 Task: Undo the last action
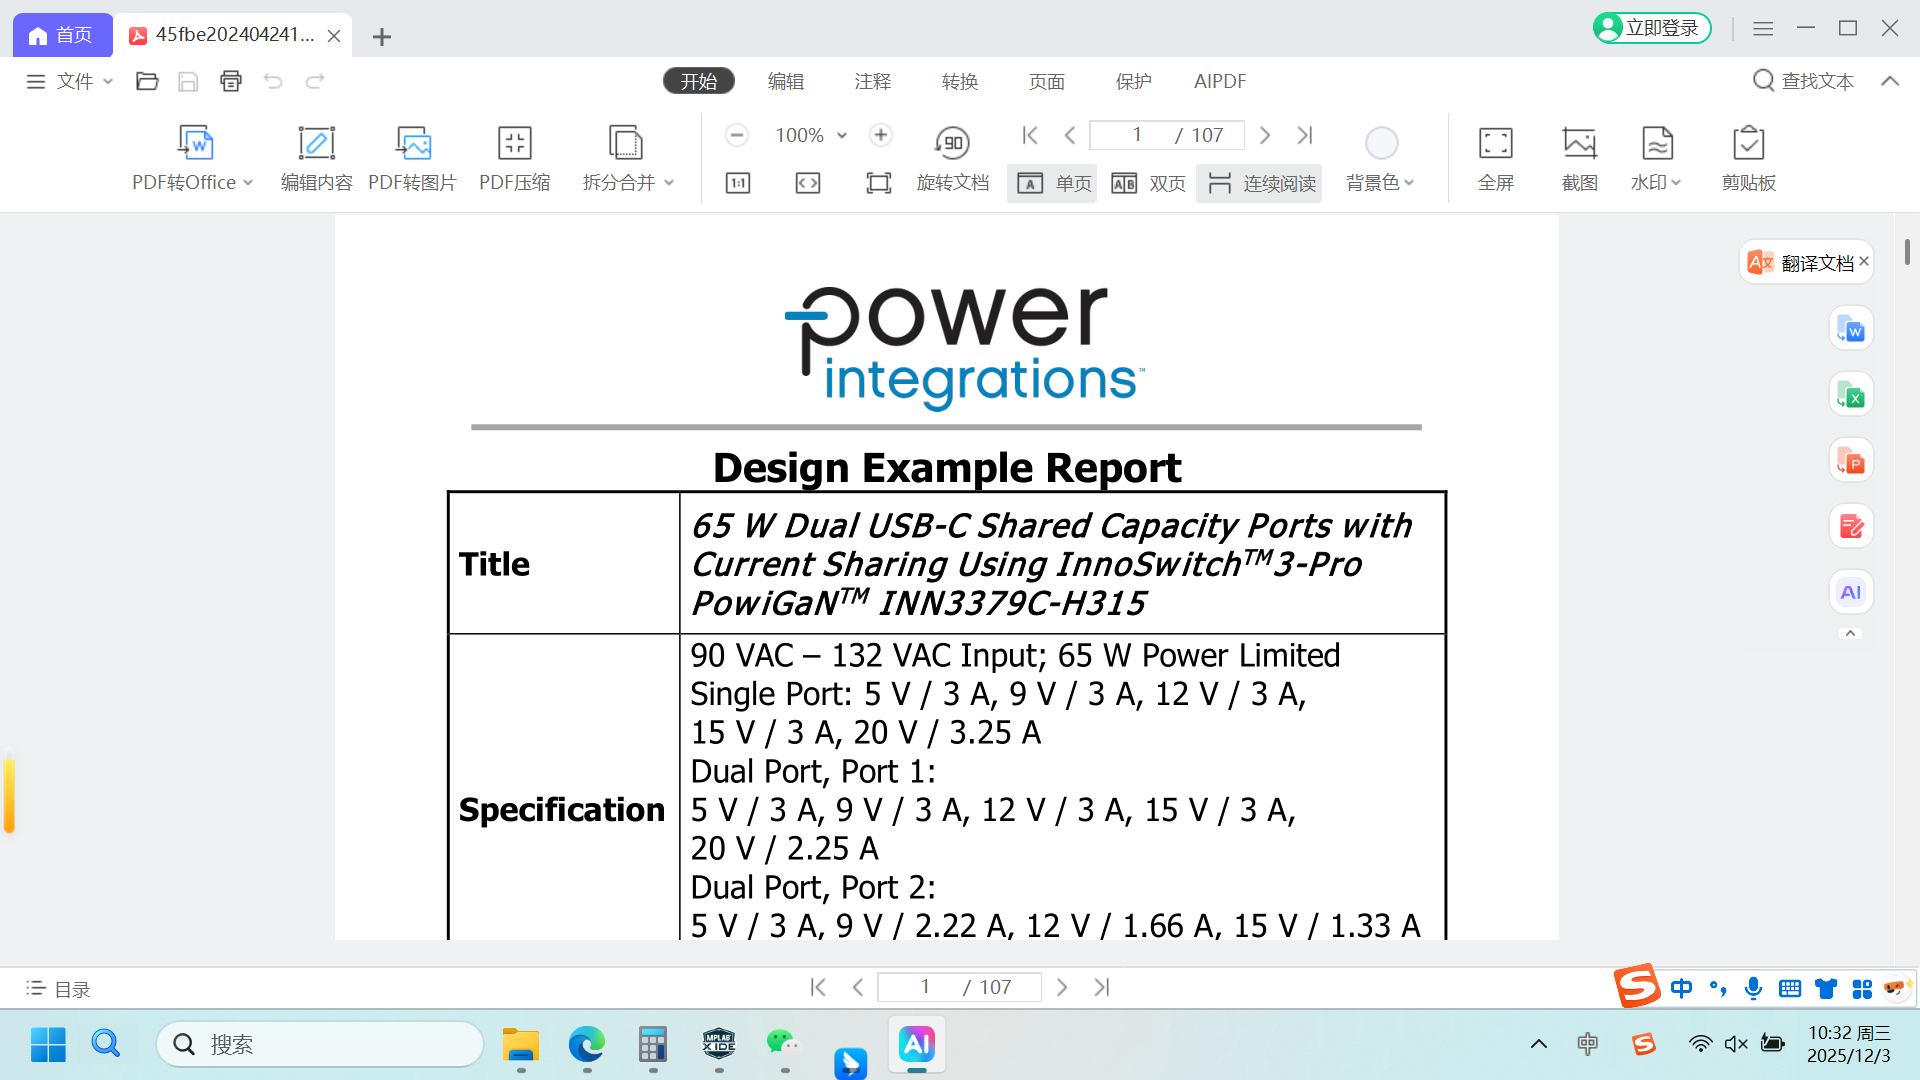pyautogui.click(x=273, y=81)
